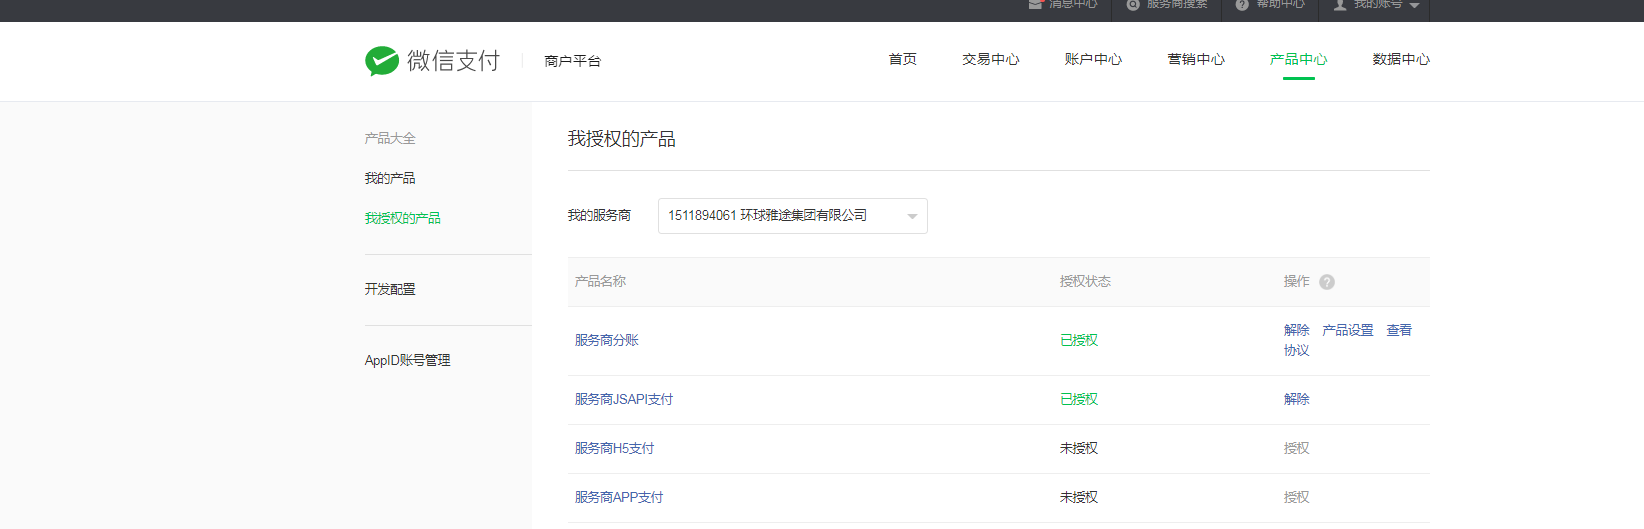Screen dimensions: 1644x529
Task: Go to 首页 in the top navigation
Action: [x=903, y=59]
